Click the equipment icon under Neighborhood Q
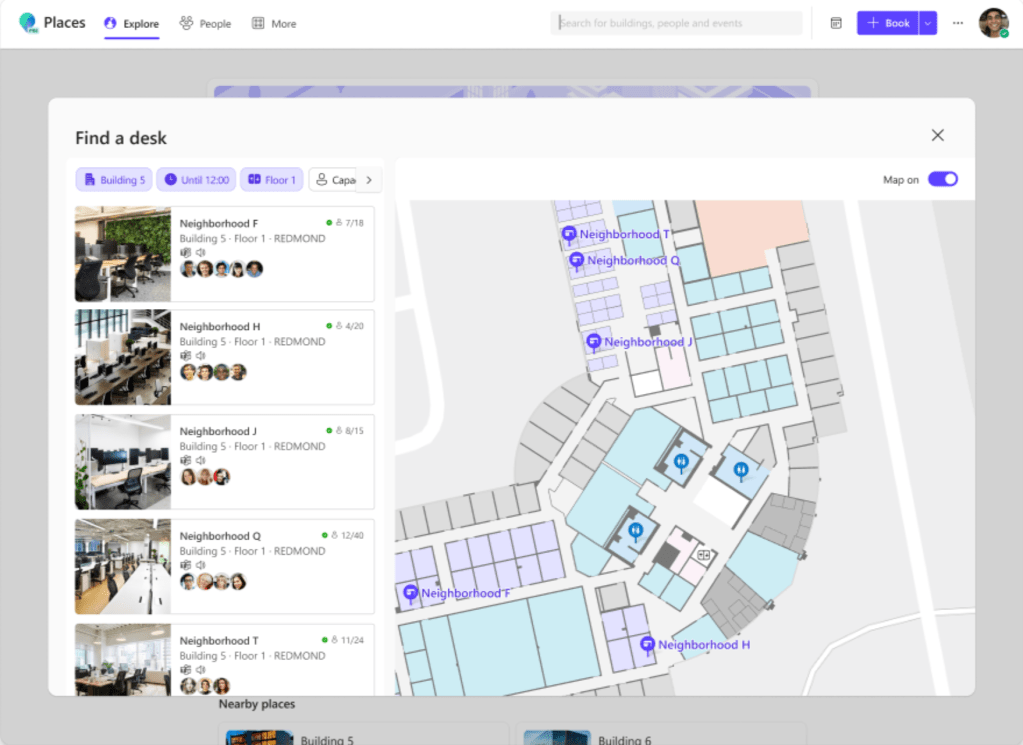Viewport: 1023px width, 745px height. pyautogui.click(x=185, y=565)
